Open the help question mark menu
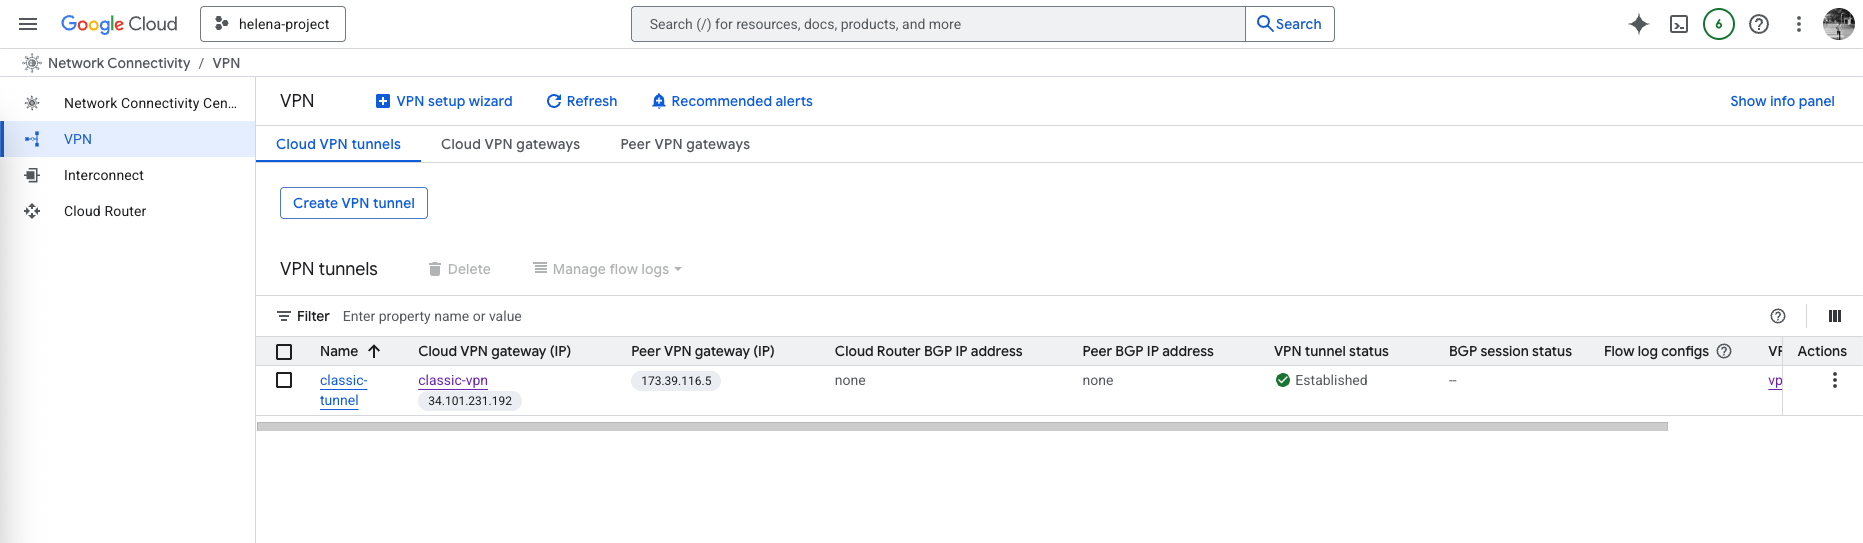1863x543 pixels. pos(1758,24)
